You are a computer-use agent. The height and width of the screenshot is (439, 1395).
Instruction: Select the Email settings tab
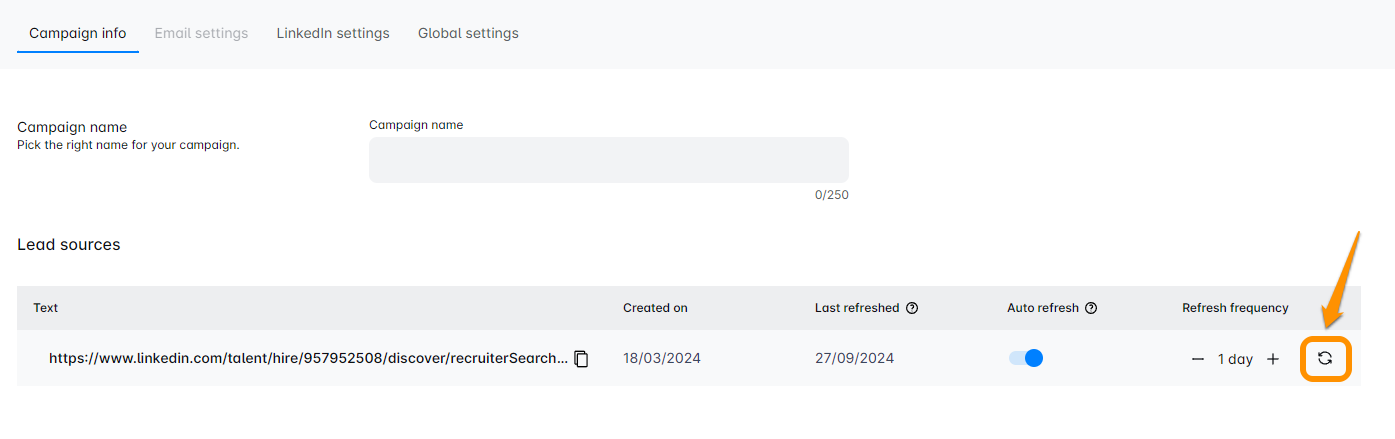point(201,33)
